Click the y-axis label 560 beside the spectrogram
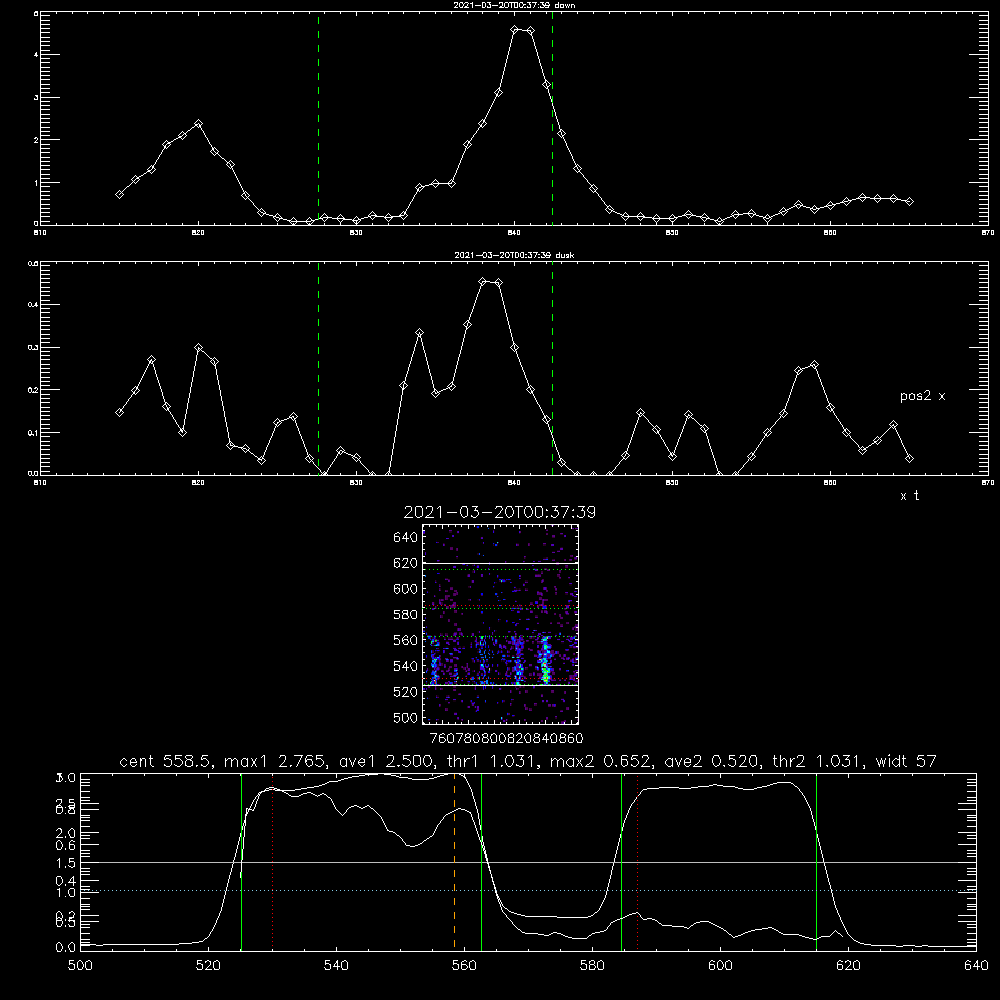This screenshot has height=1000, width=1000. click(x=406, y=640)
